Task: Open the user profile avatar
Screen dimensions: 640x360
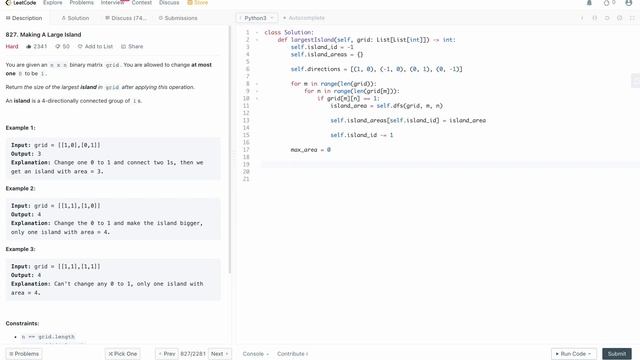Action: click(629, 3)
